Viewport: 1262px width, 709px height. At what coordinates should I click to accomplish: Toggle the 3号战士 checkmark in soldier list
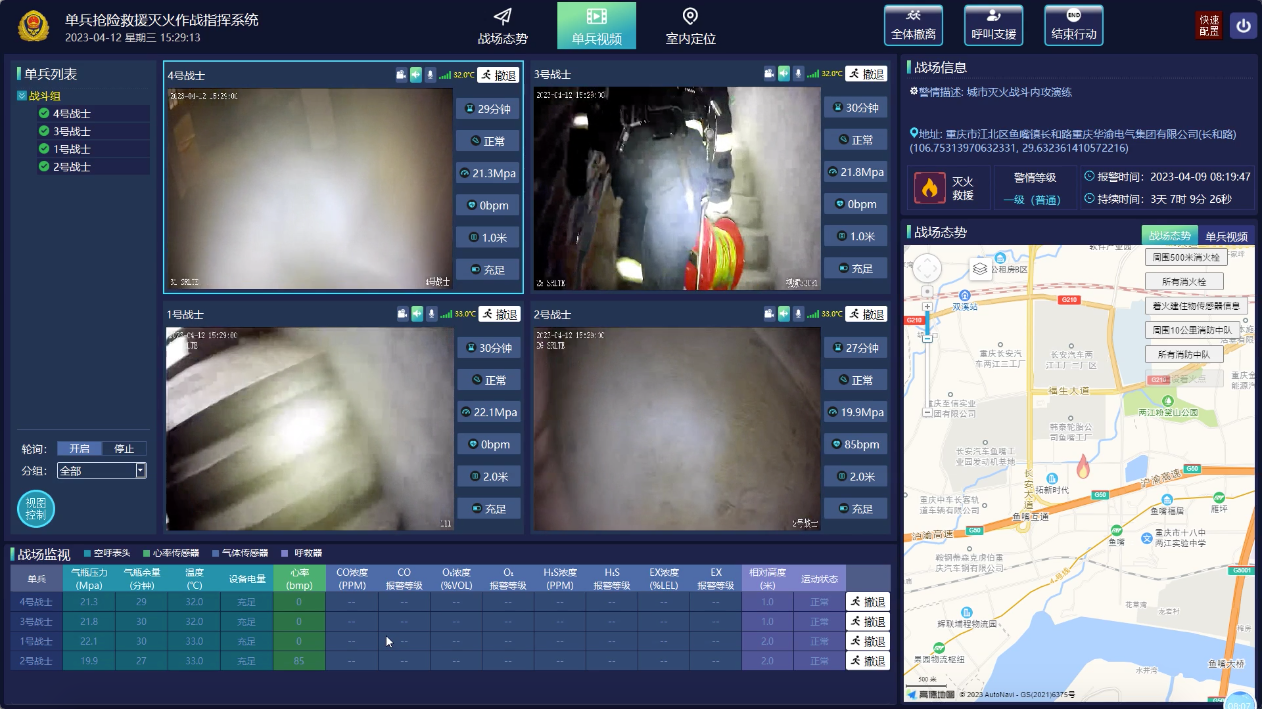(x=44, y=131)
